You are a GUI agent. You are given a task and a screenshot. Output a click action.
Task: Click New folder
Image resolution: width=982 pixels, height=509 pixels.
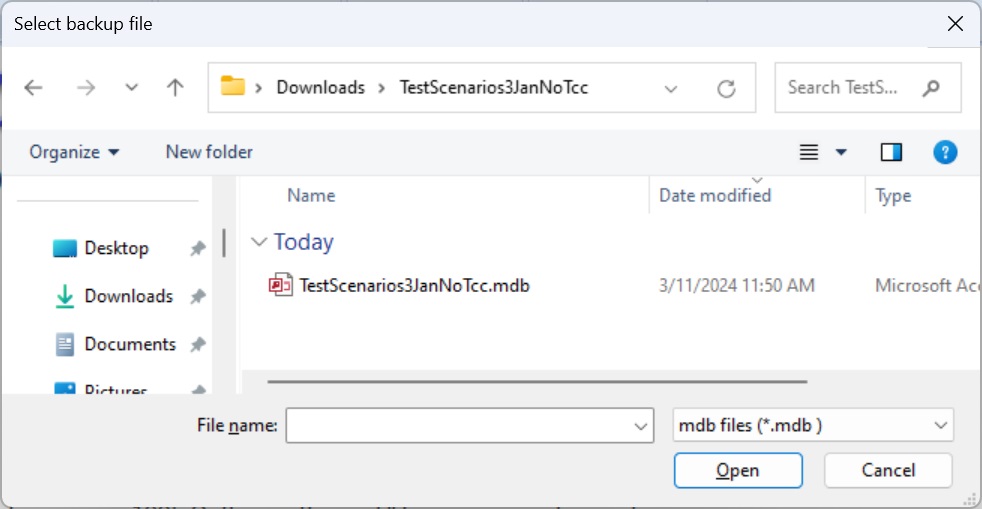[209, 152]
